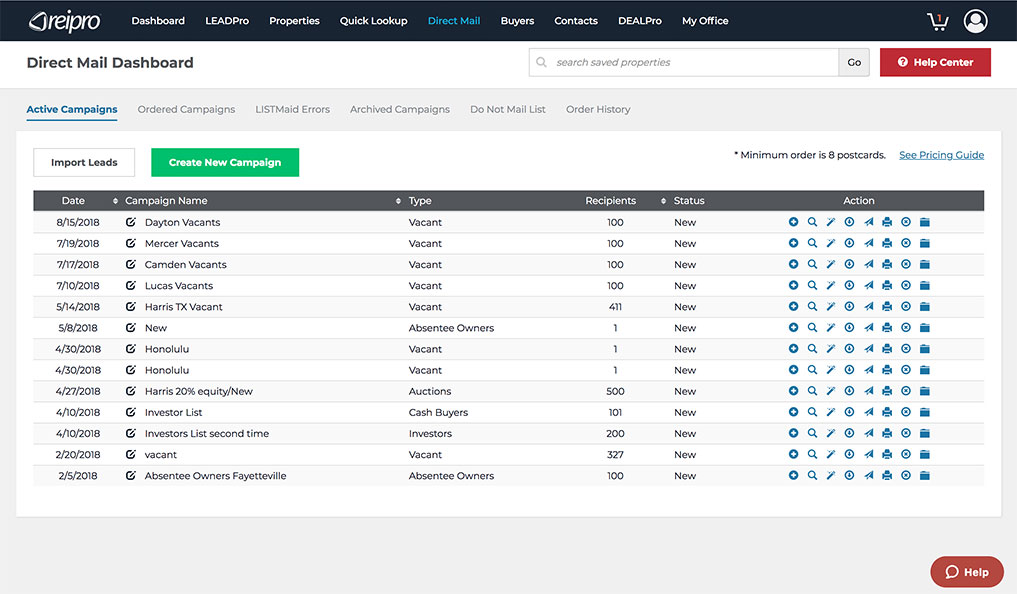
Task: Click the paper plane icon for Harris TX Vacant
Action: tap(868, 307)
